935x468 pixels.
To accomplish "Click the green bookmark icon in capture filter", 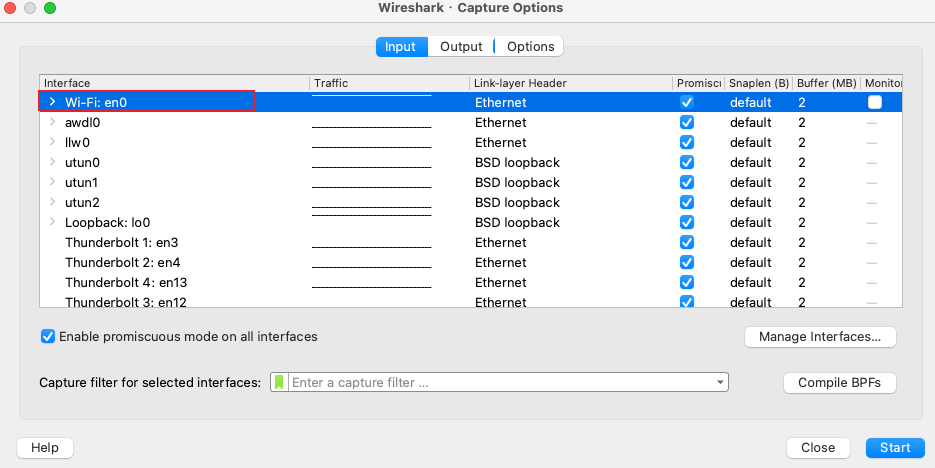I will 279,382.
